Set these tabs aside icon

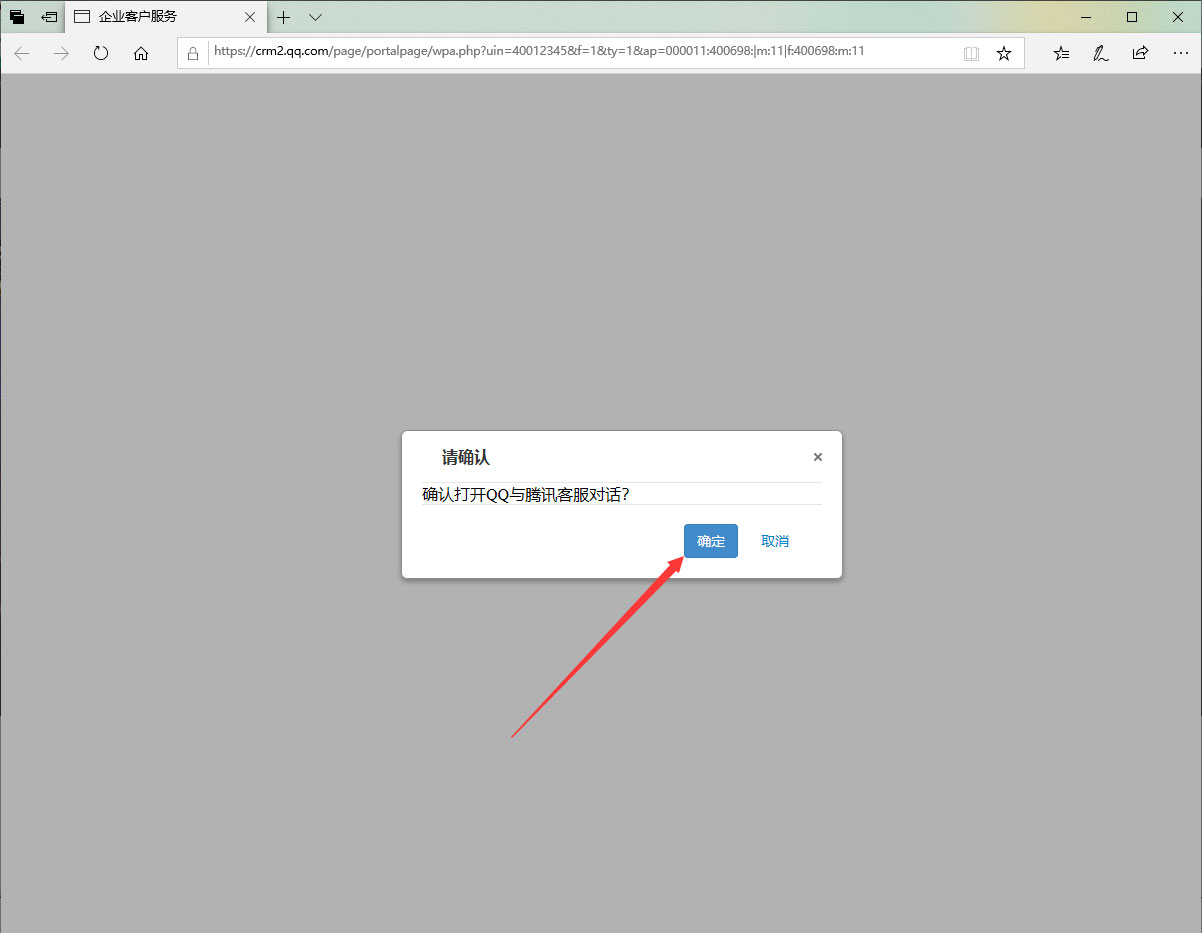point(49,17)
